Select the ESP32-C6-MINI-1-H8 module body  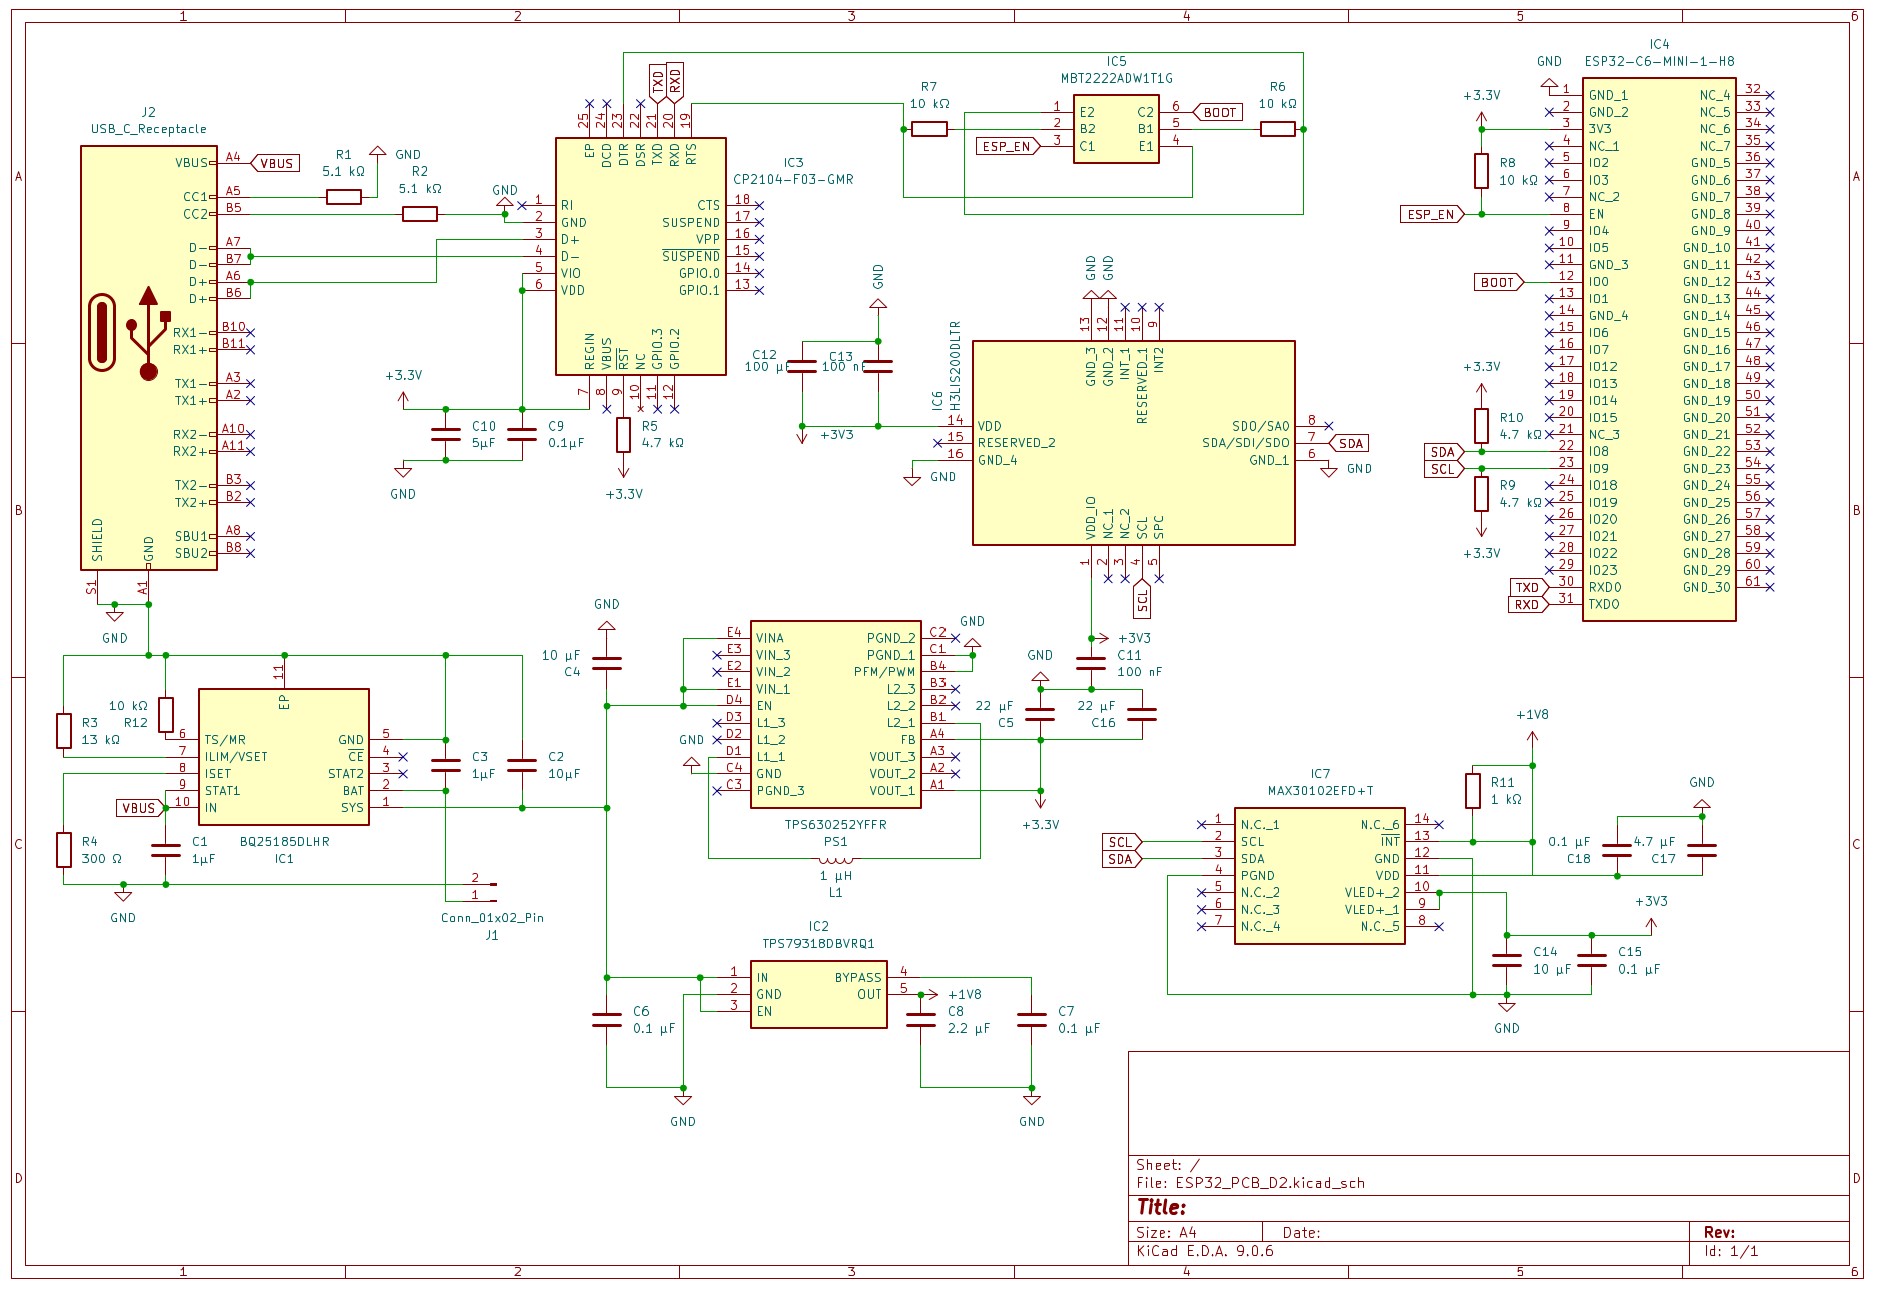(x=1658, y=350)
